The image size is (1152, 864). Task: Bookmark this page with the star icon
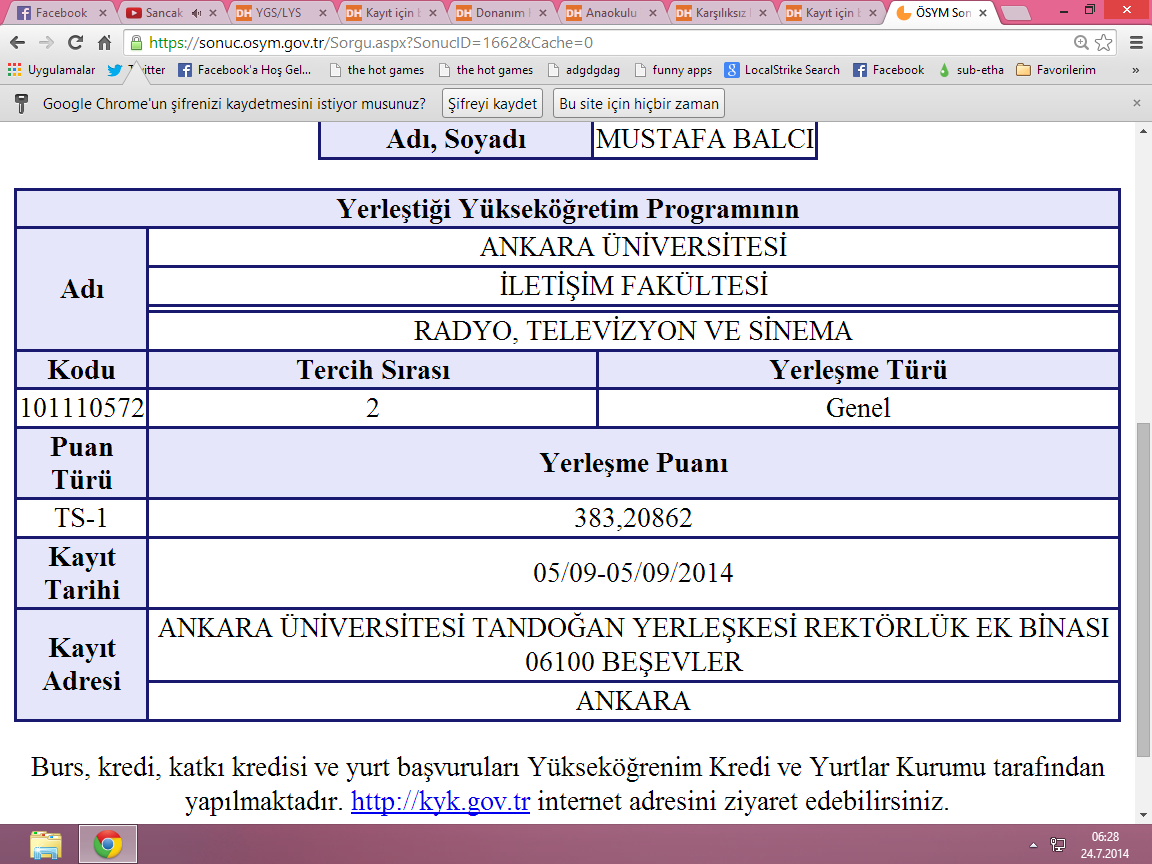tap(1104, 43)
